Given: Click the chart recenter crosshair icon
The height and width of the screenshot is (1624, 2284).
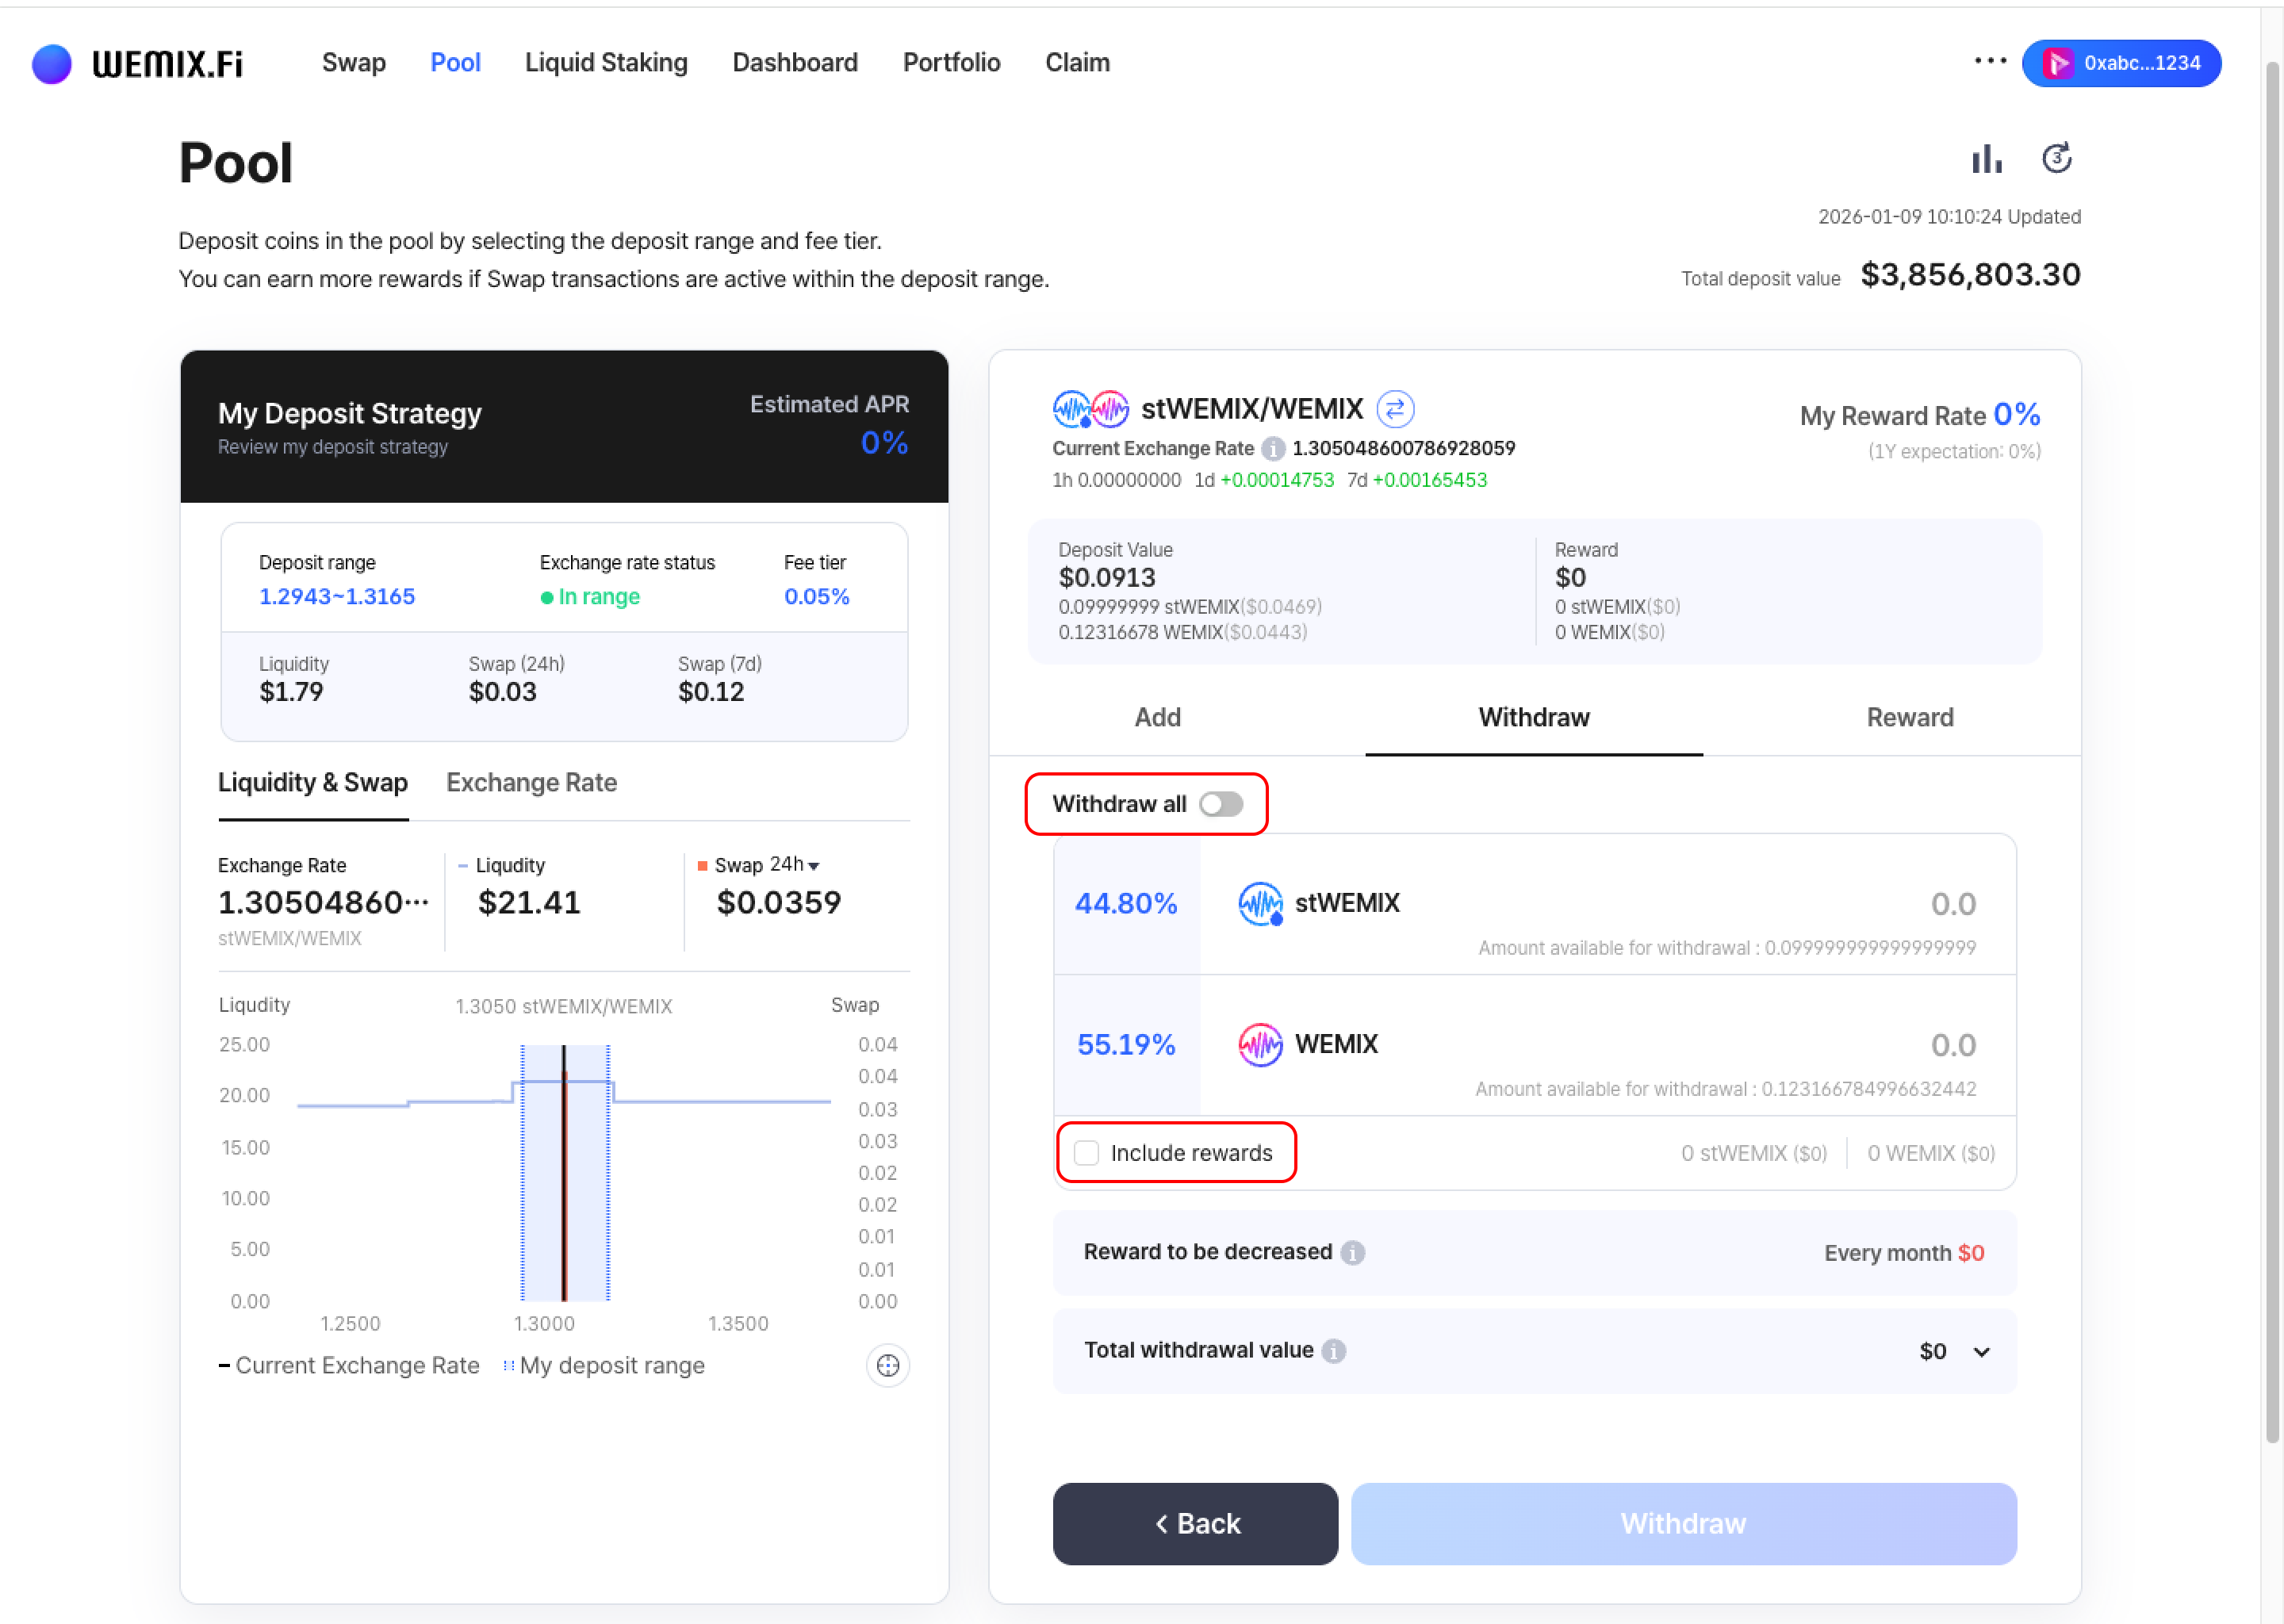Looking at the screenshot, I should tap(887, 1365).
